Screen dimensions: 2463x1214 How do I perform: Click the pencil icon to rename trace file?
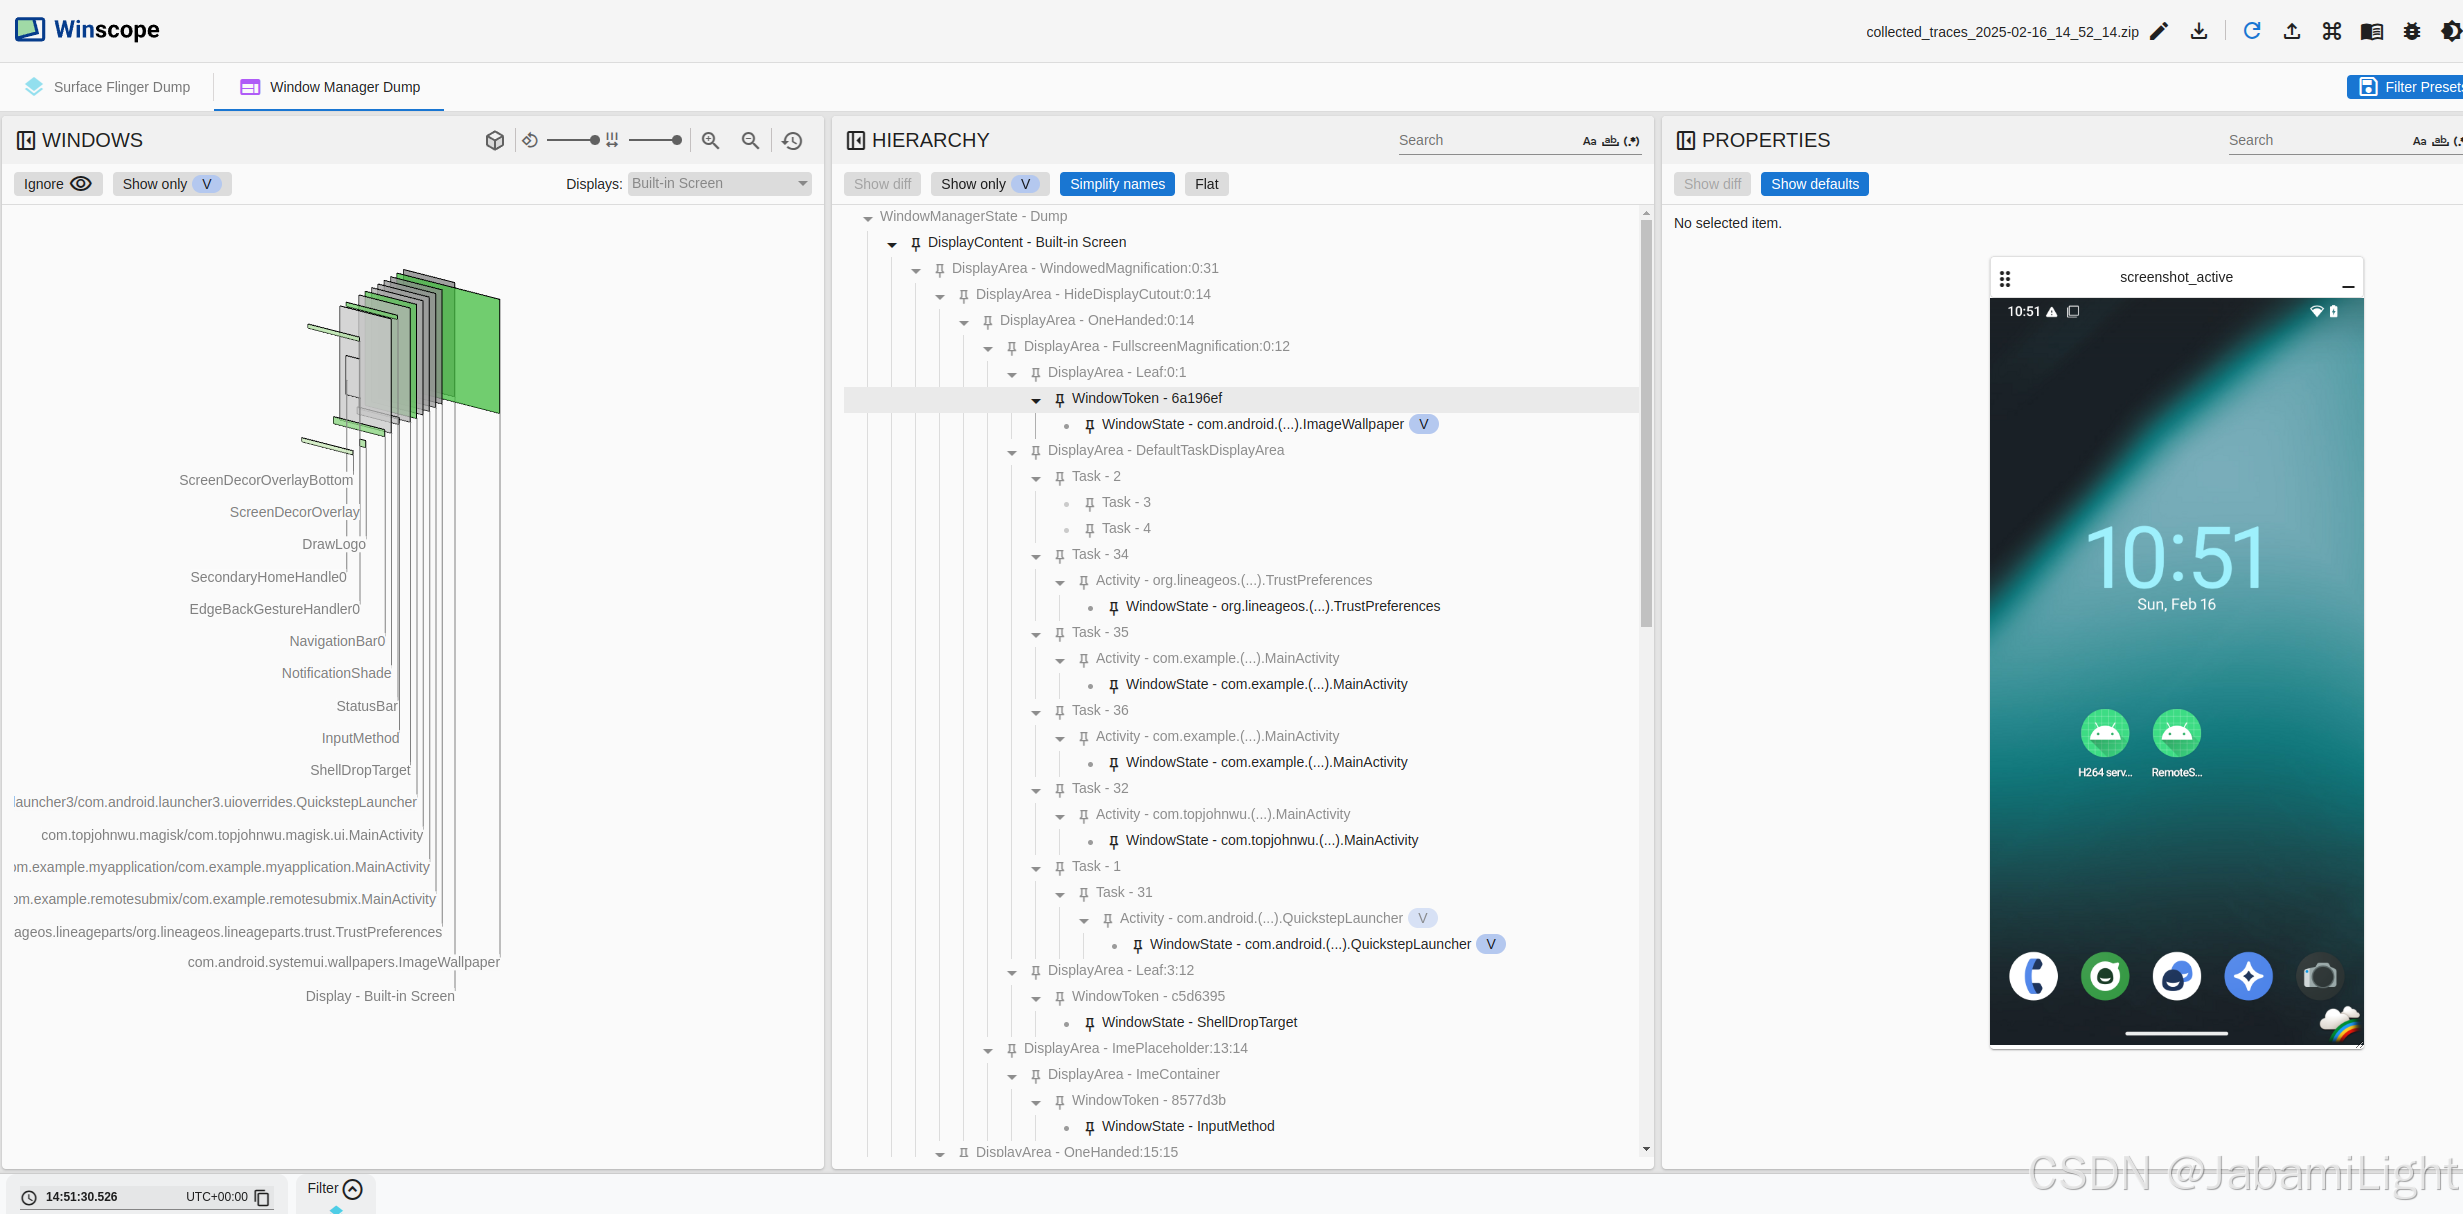2159,31
